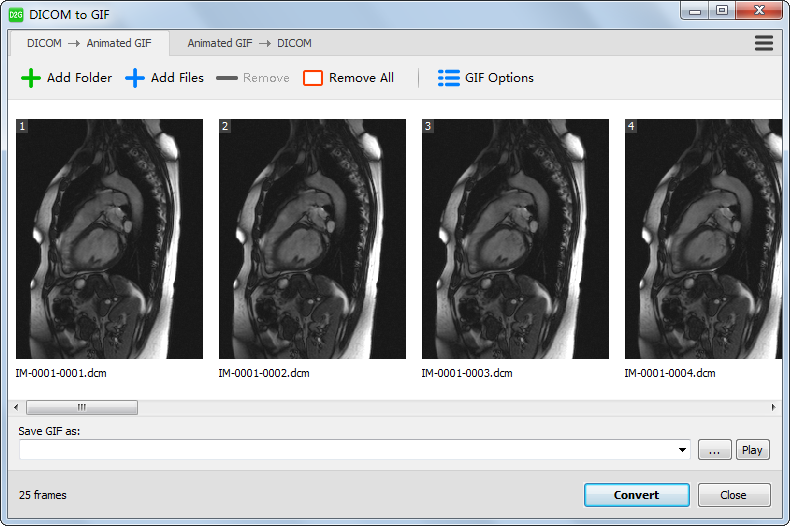Click the blue Add Files plus icon
The width and height of the screenshot is (790, 526).
coord(135,78)
